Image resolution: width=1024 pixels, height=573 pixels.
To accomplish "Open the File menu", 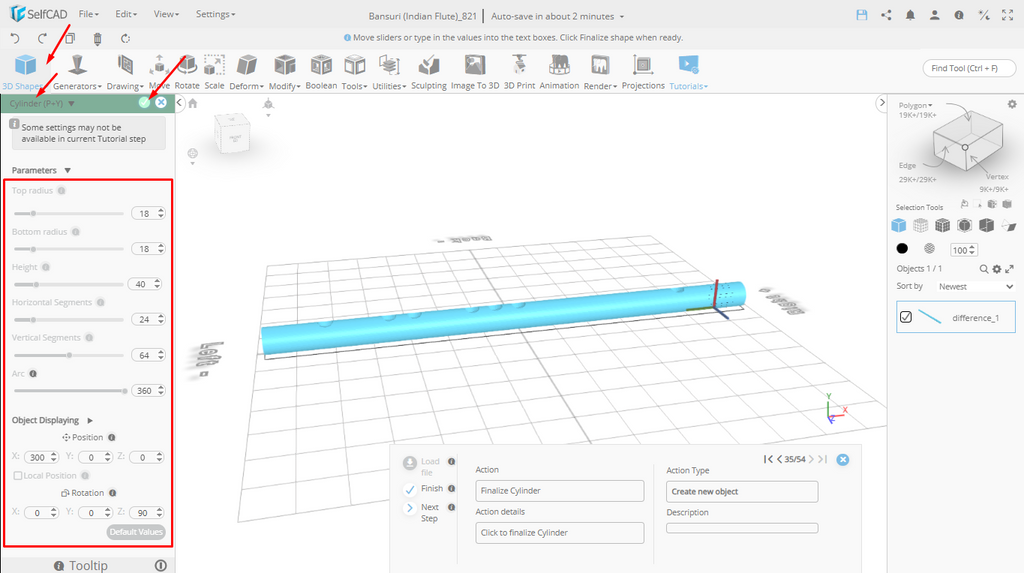I will [88, 15].
